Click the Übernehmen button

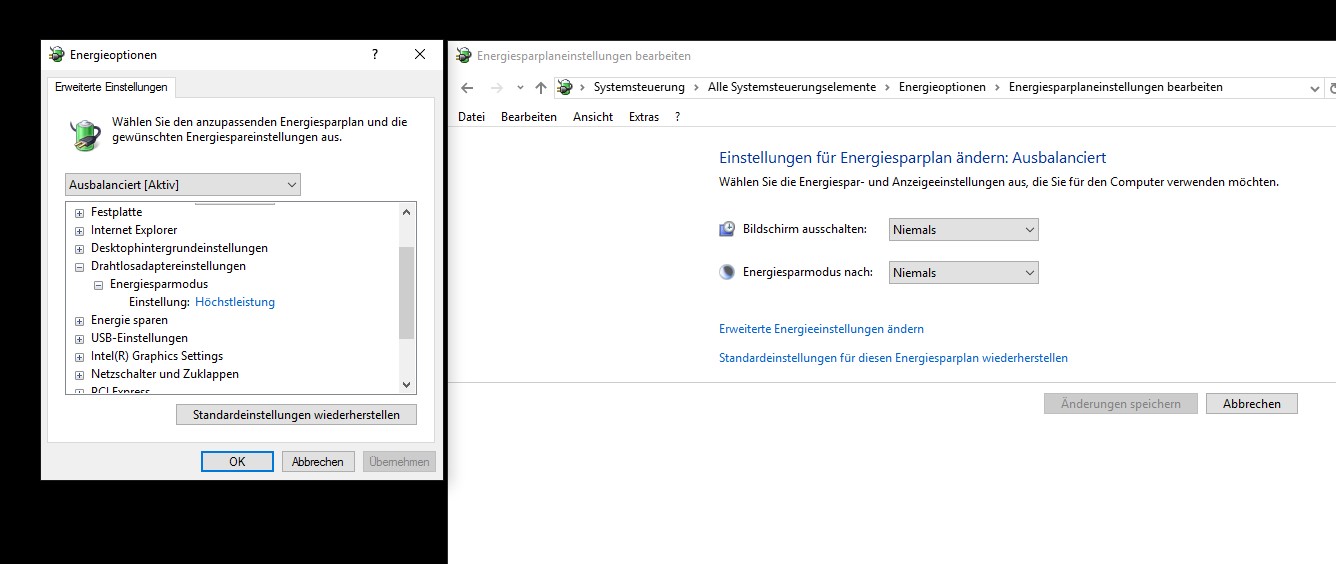point(399,461)
